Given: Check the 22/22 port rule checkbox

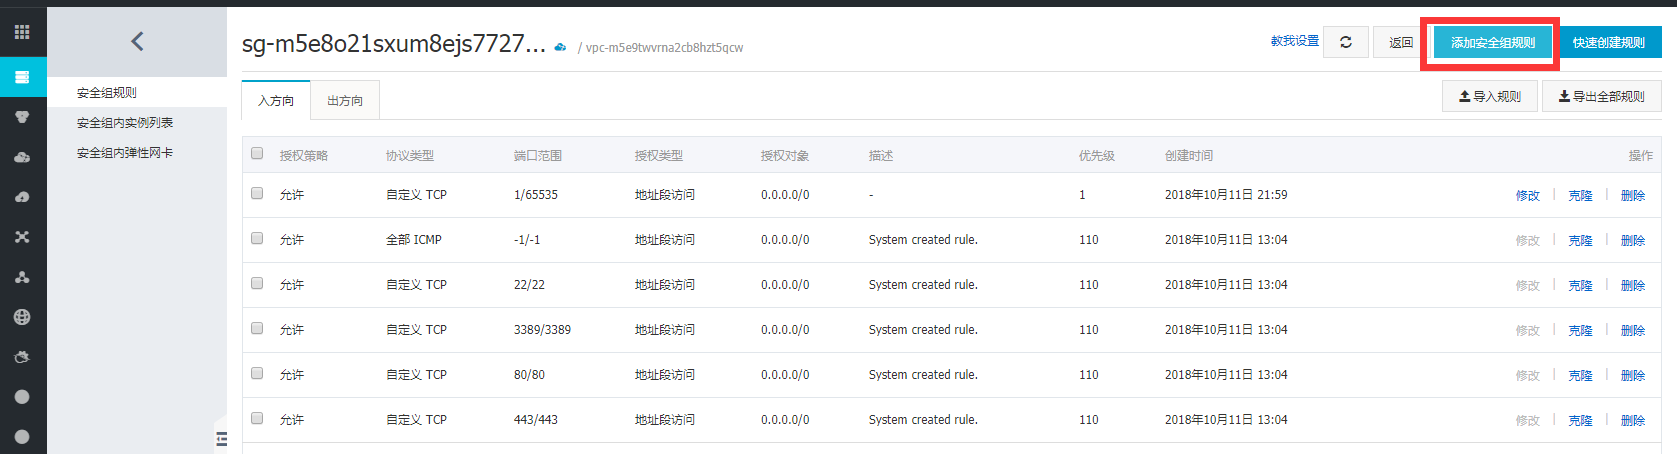Looking at the screenshot, I should [257, 283].
